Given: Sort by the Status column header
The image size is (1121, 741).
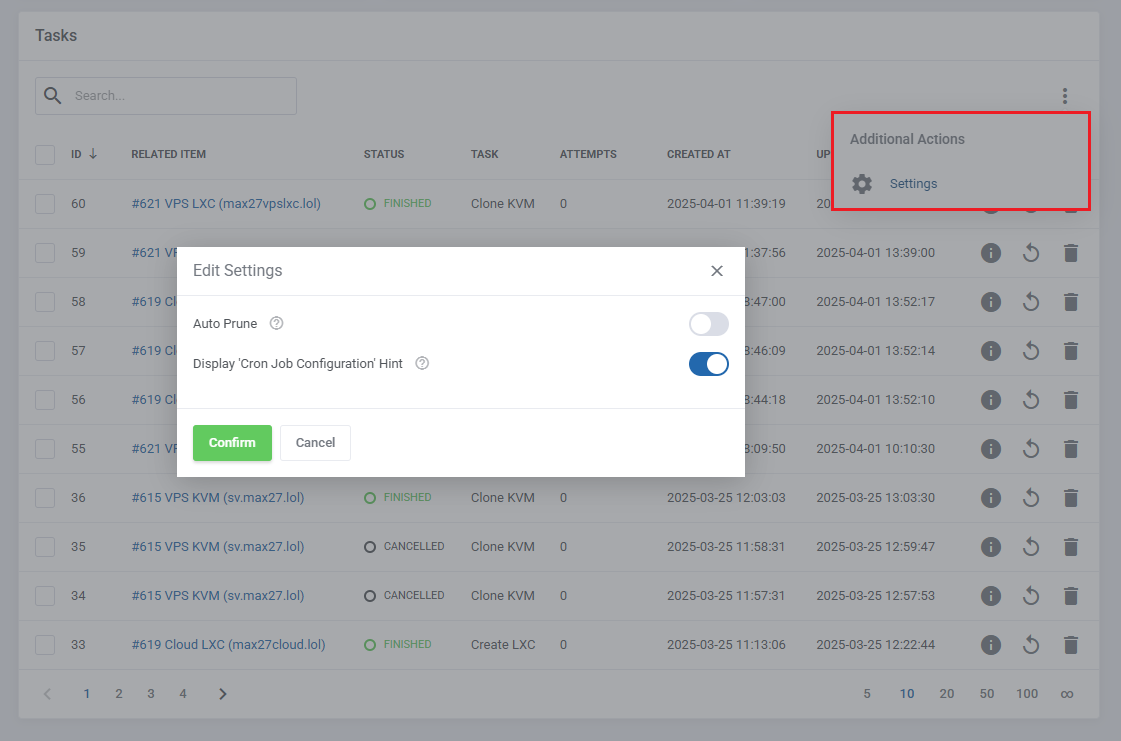Looking at the screenshot, I should [384, 154].
